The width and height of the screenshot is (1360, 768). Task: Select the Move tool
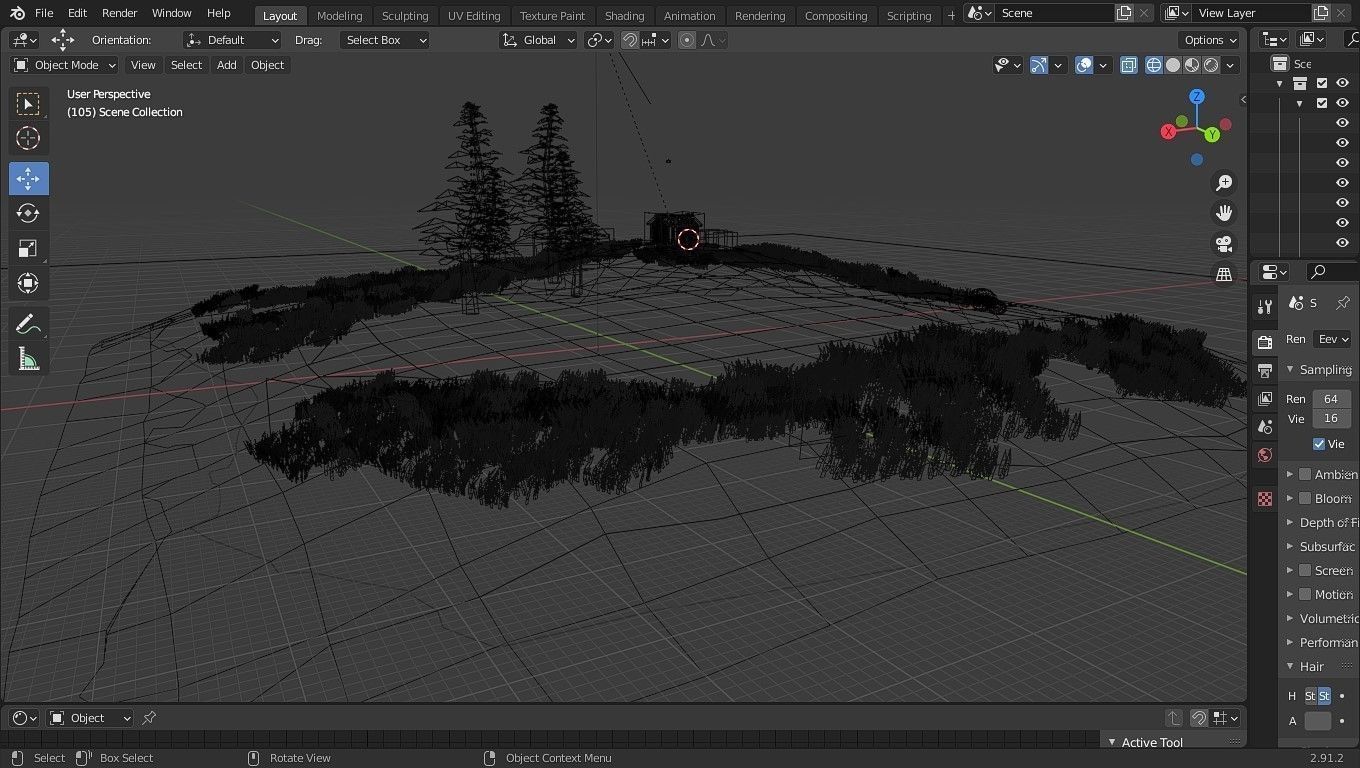28,179
